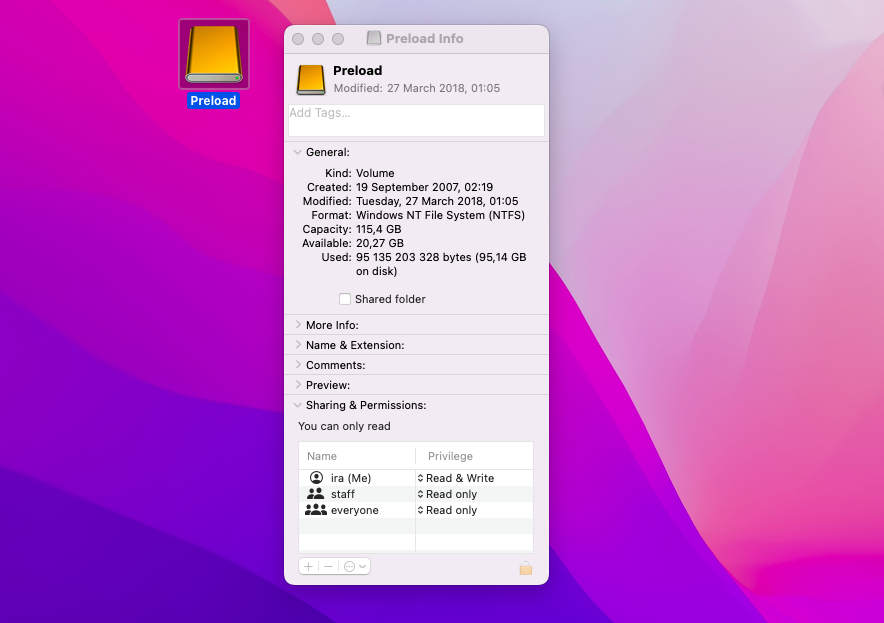The width and height of the screenshot is (884, 623).
Task: Click the Preload title in info header
Action: click(357, 70)
